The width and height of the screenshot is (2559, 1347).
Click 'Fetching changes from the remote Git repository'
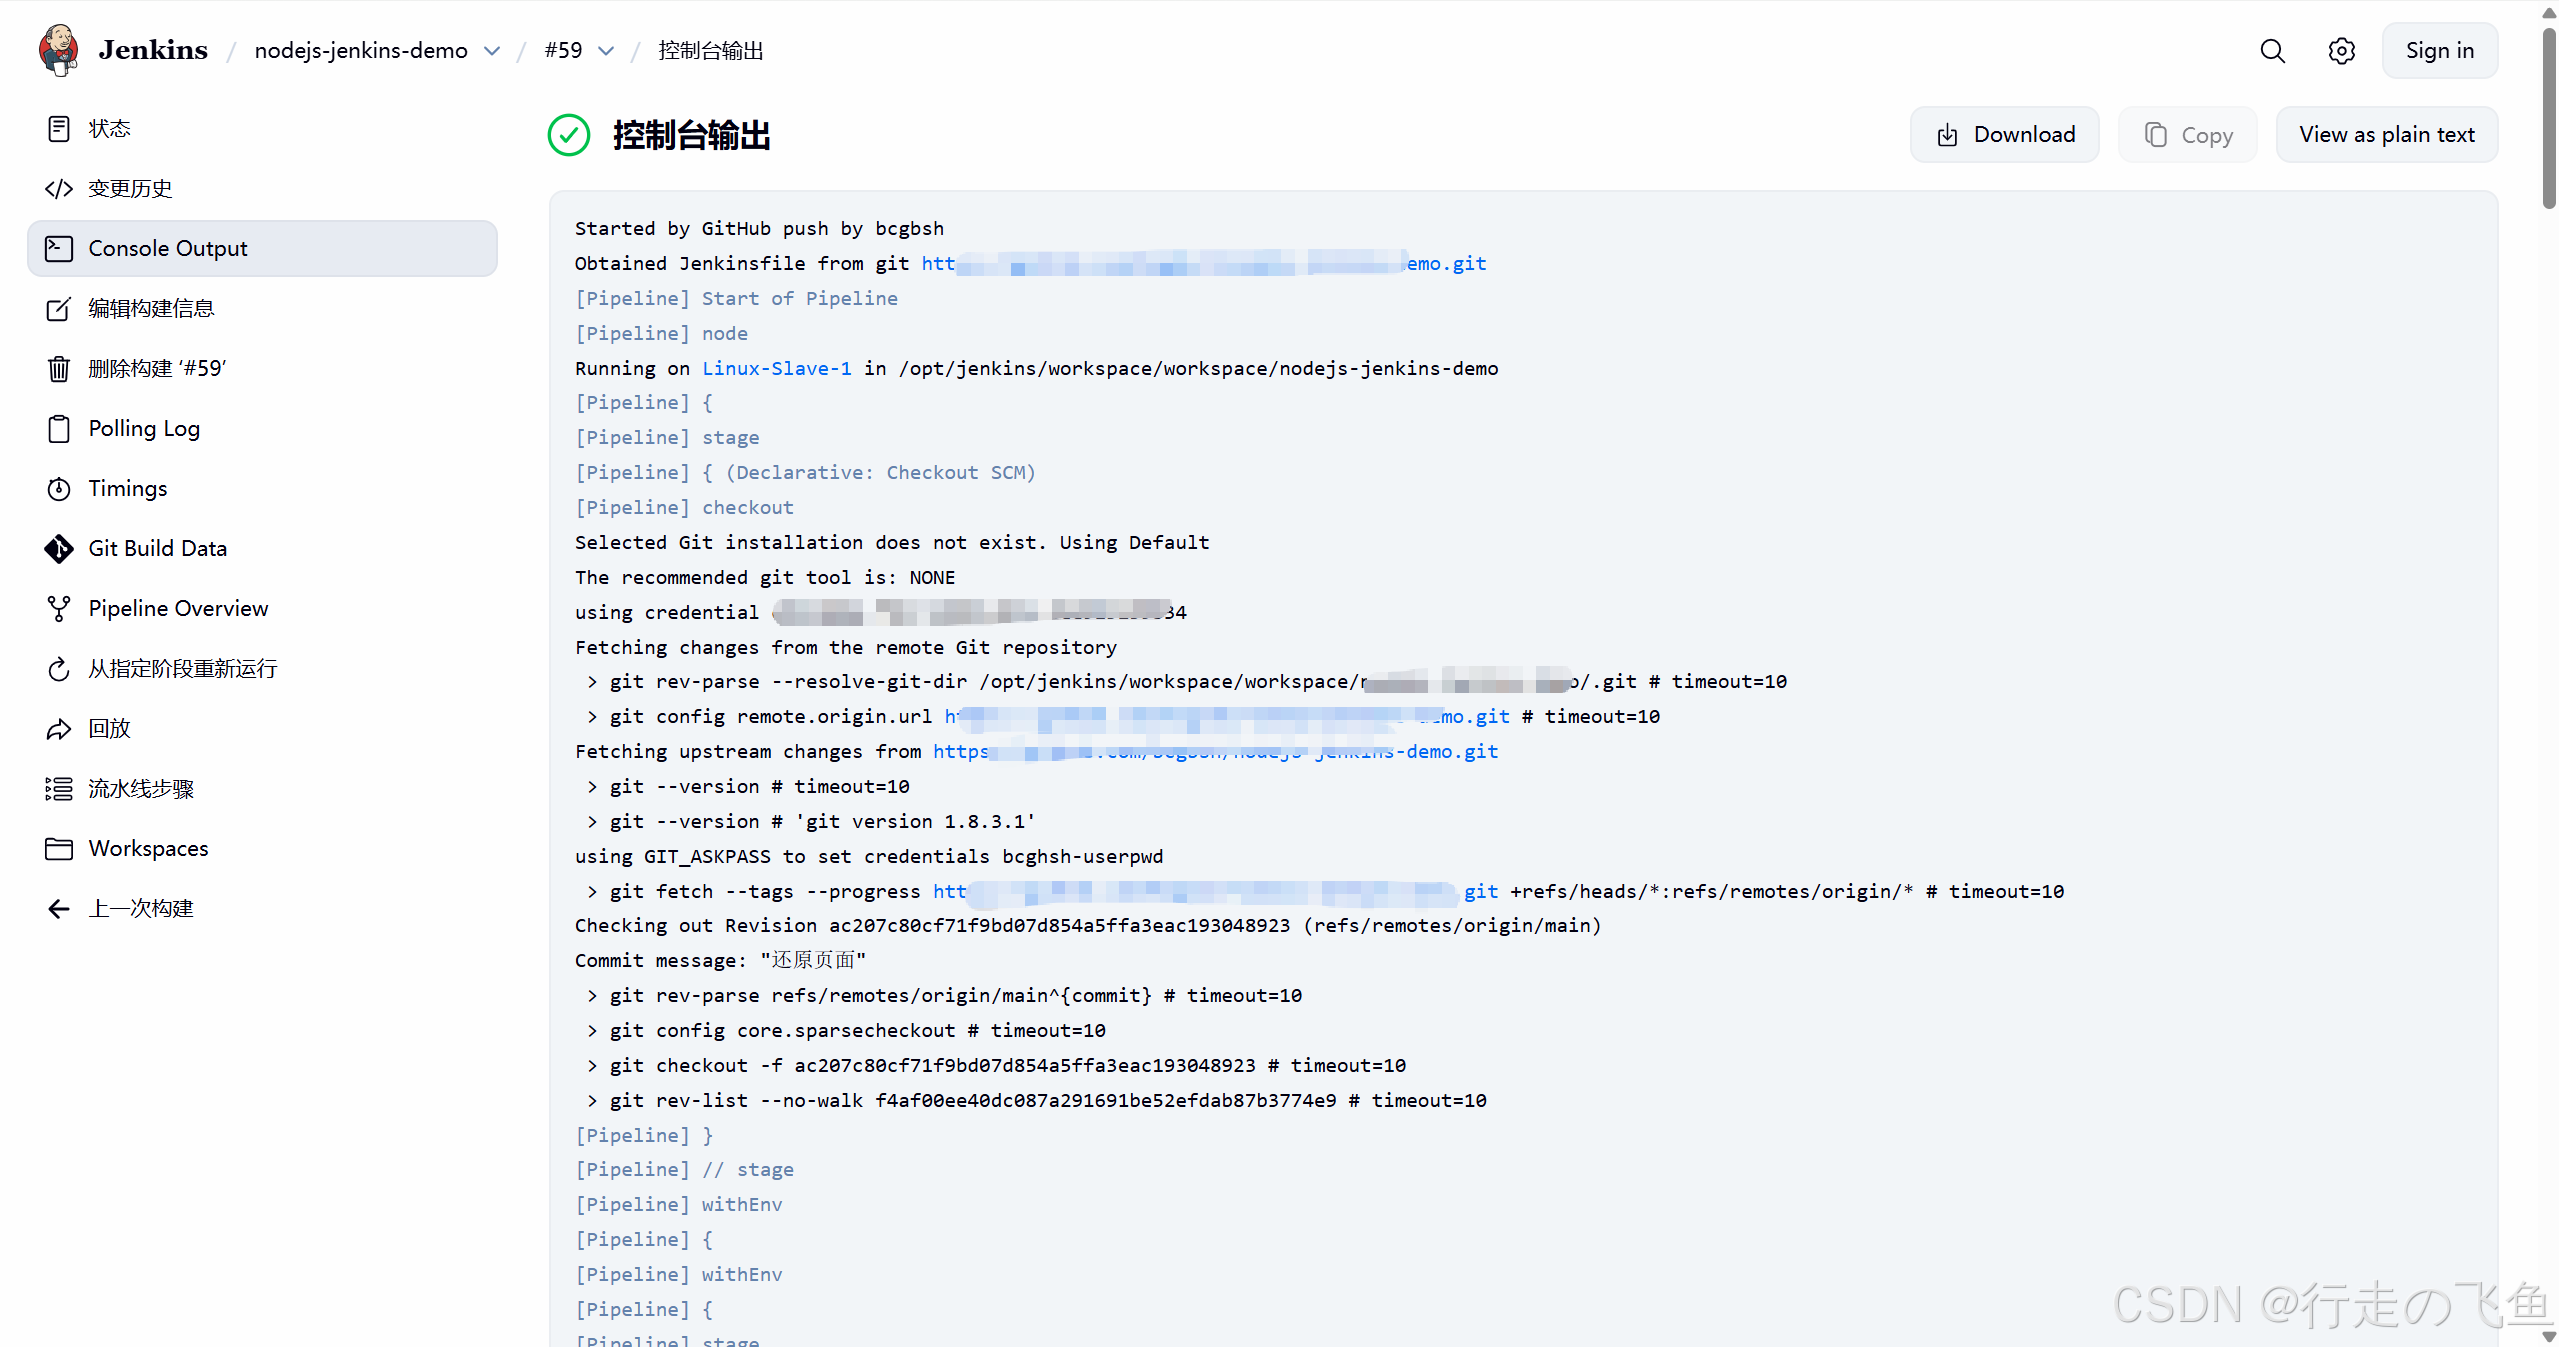click(x=846, y=648)
